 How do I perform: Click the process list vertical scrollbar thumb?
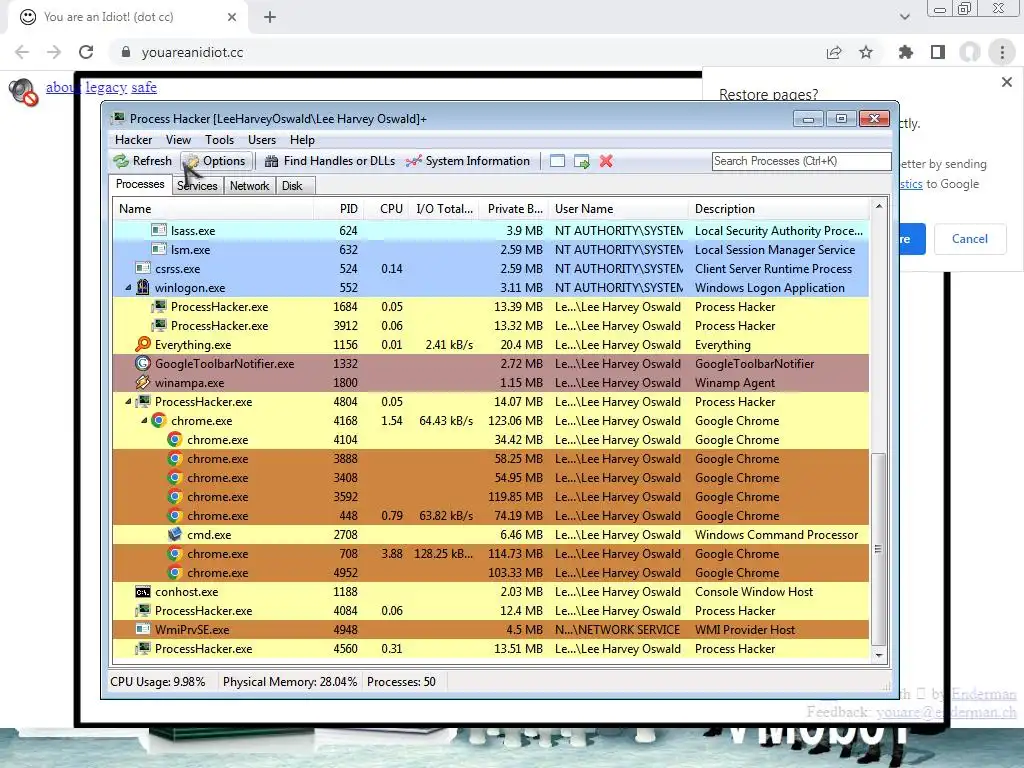pos(878,549)
